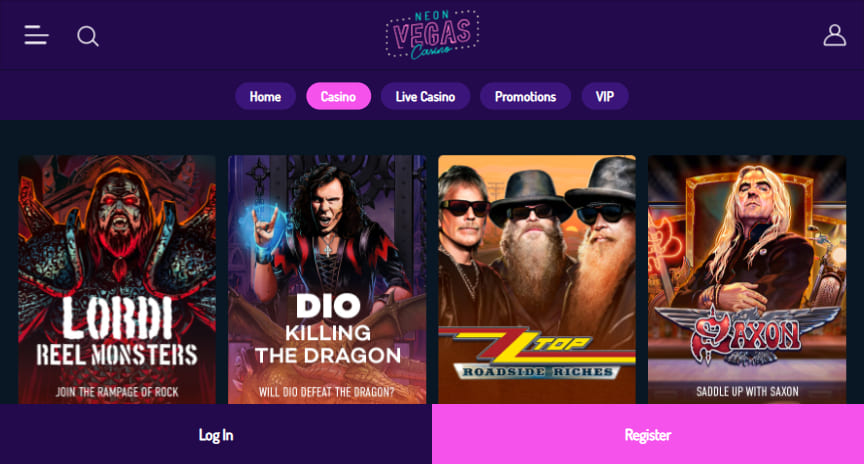Click the red Saxon eagle emblem
Screen dimensions: 864x464
(x=747, y=334)
